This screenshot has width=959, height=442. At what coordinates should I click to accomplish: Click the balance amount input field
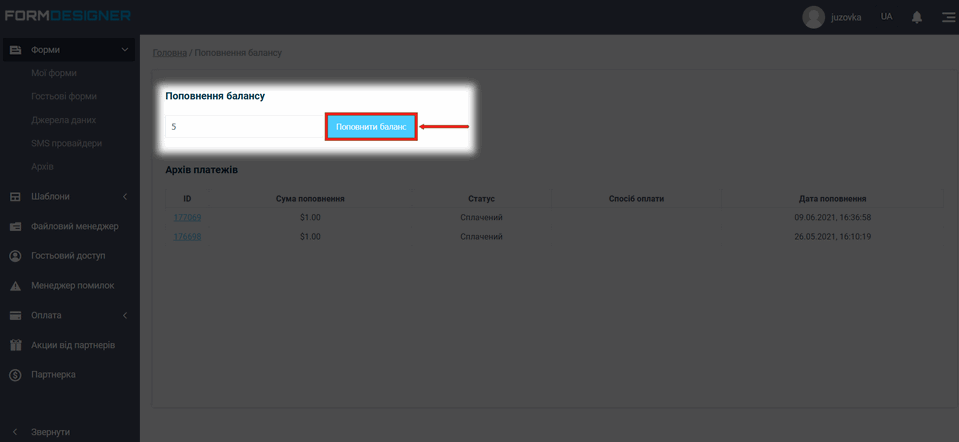(x=245, y=127)
